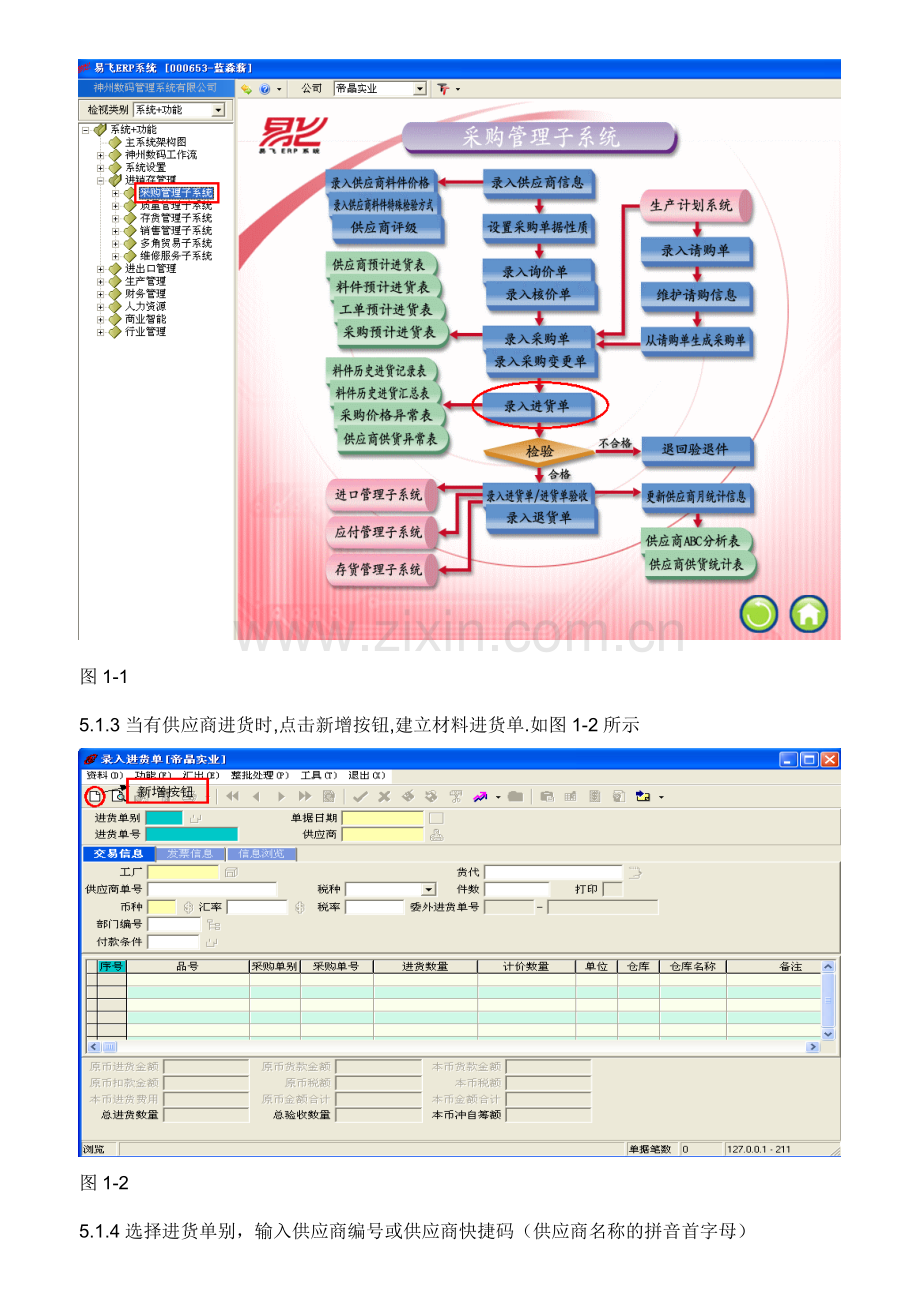The height and width of the screenshot is (1302, 920).
Task: Open calendar icon beside 单据日期 field
Action: point(436,818)
